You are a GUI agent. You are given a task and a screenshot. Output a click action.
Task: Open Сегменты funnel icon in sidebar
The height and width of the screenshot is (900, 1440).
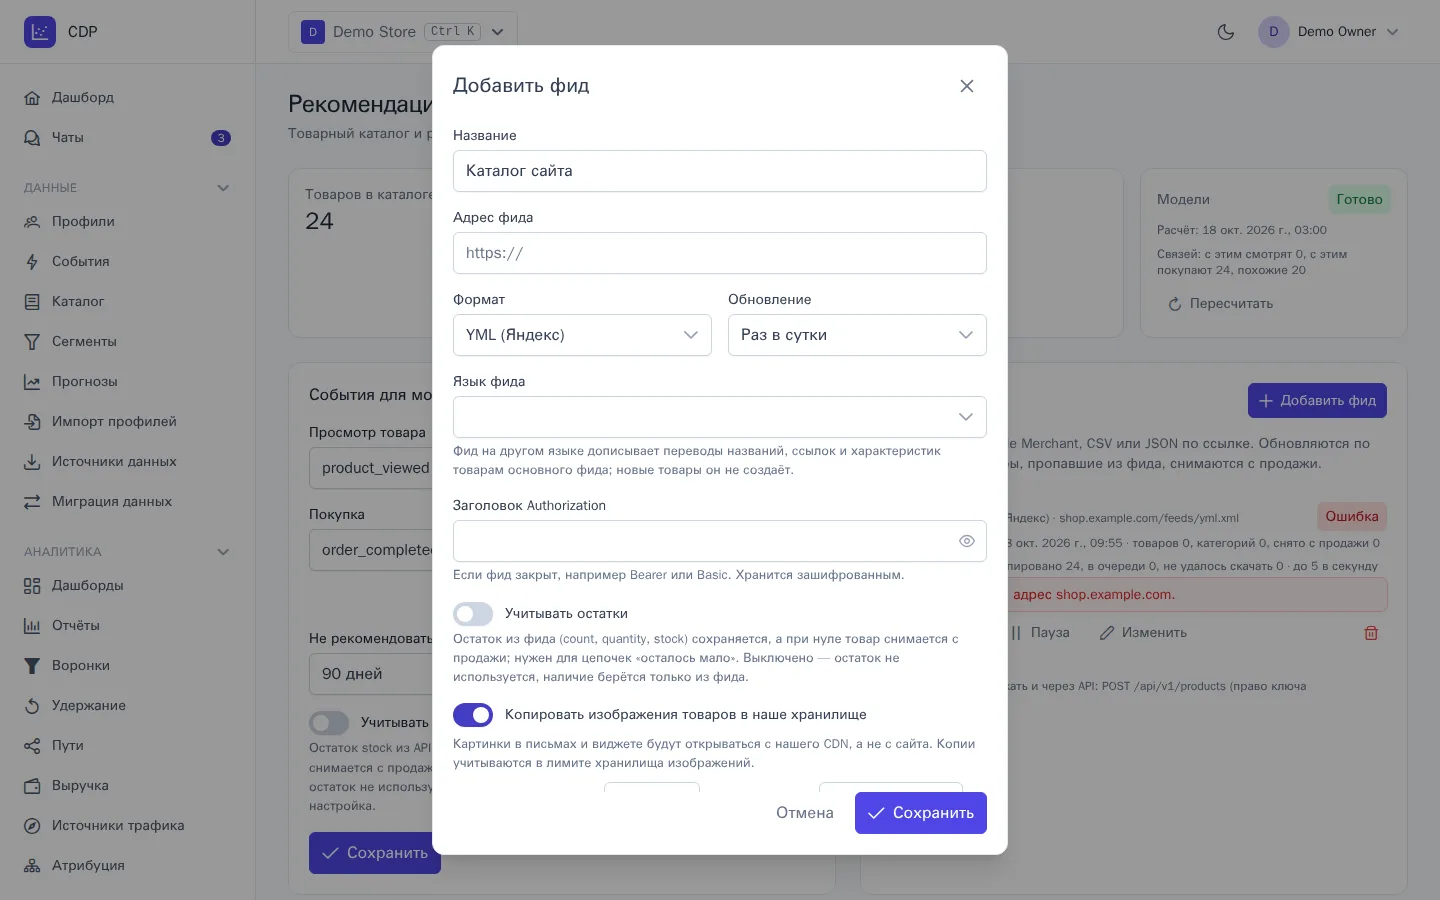[x=32, y=342]
